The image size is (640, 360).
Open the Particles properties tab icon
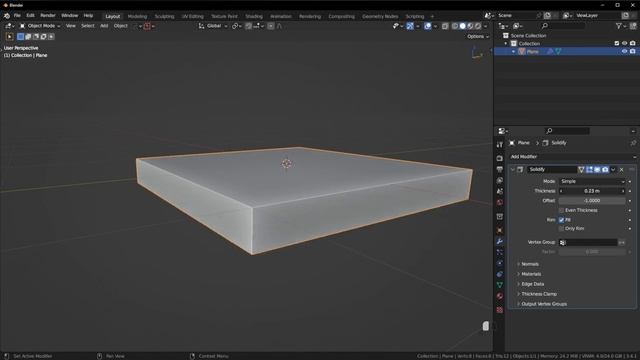click(500, 253)
